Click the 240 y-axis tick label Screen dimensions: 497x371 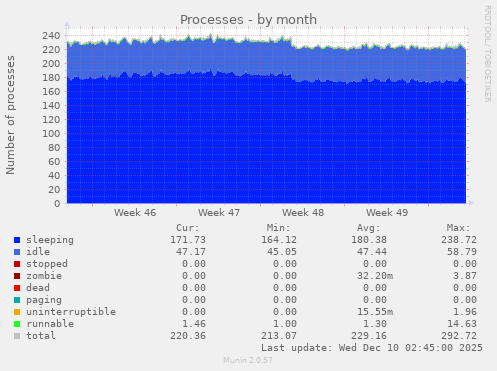[x=51, y=35]
